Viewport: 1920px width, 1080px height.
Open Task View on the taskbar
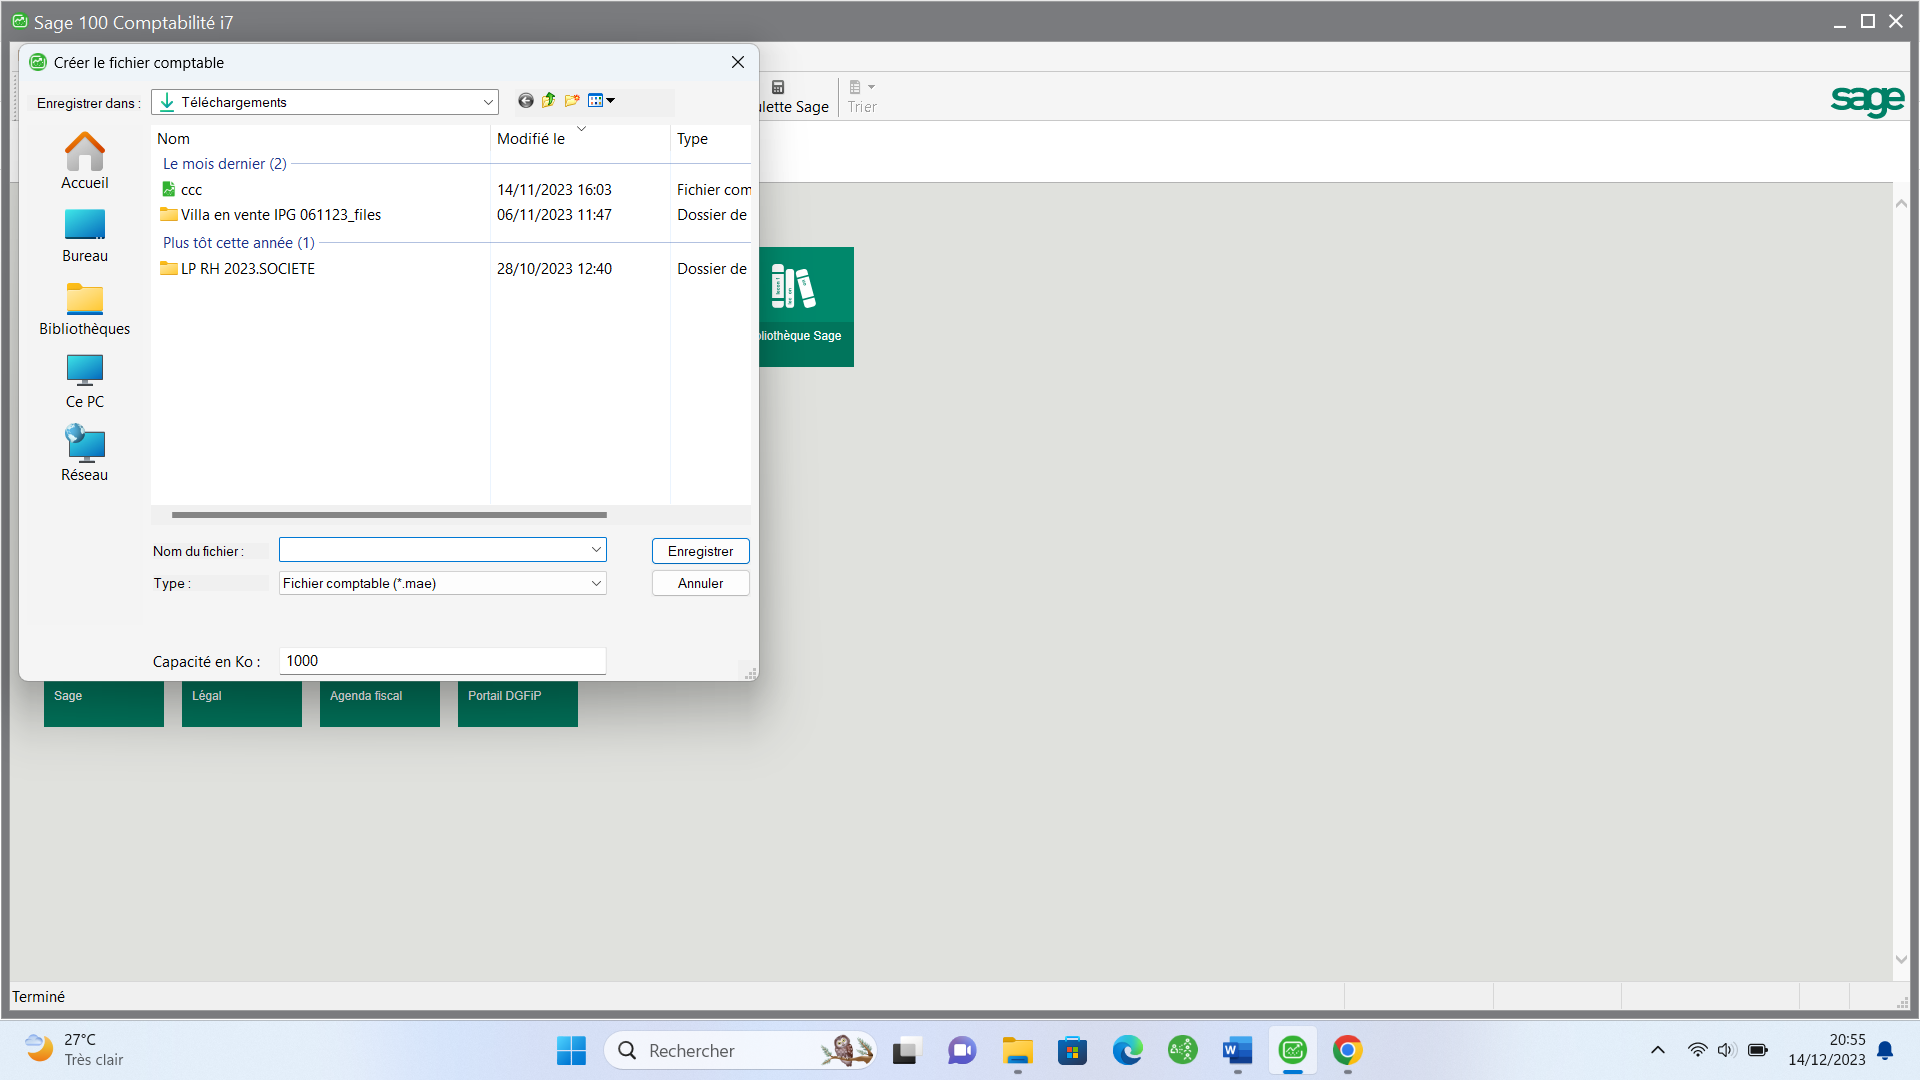pyautogui.click(x=906, y=1050)
